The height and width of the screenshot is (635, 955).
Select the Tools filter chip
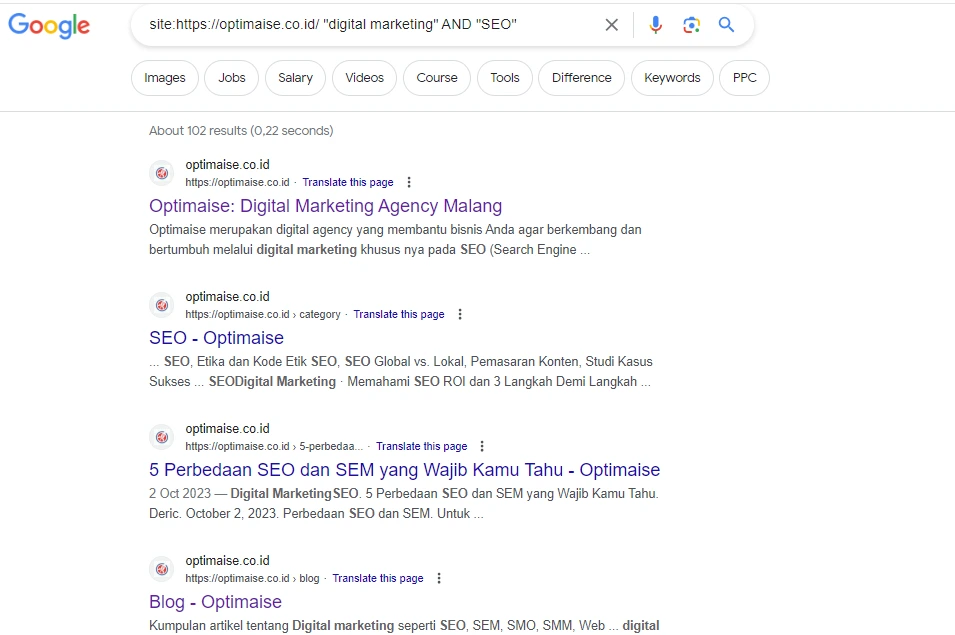coord(505,78)
